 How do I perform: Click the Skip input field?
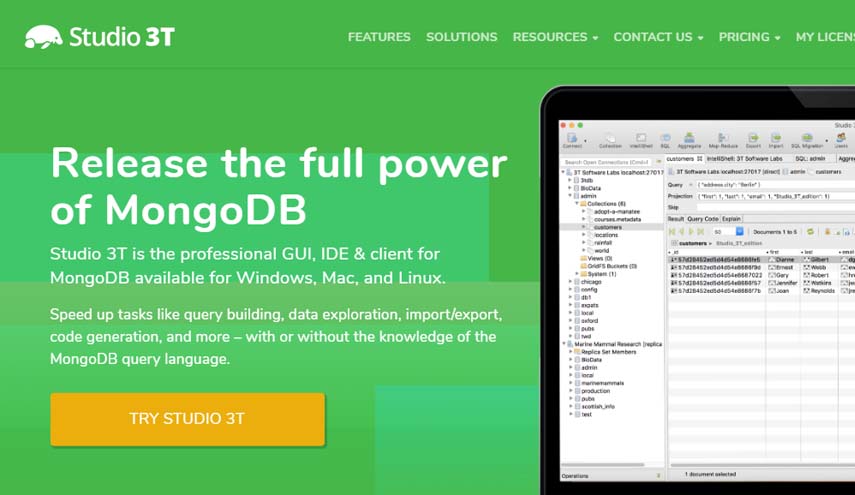pos(775,207)
